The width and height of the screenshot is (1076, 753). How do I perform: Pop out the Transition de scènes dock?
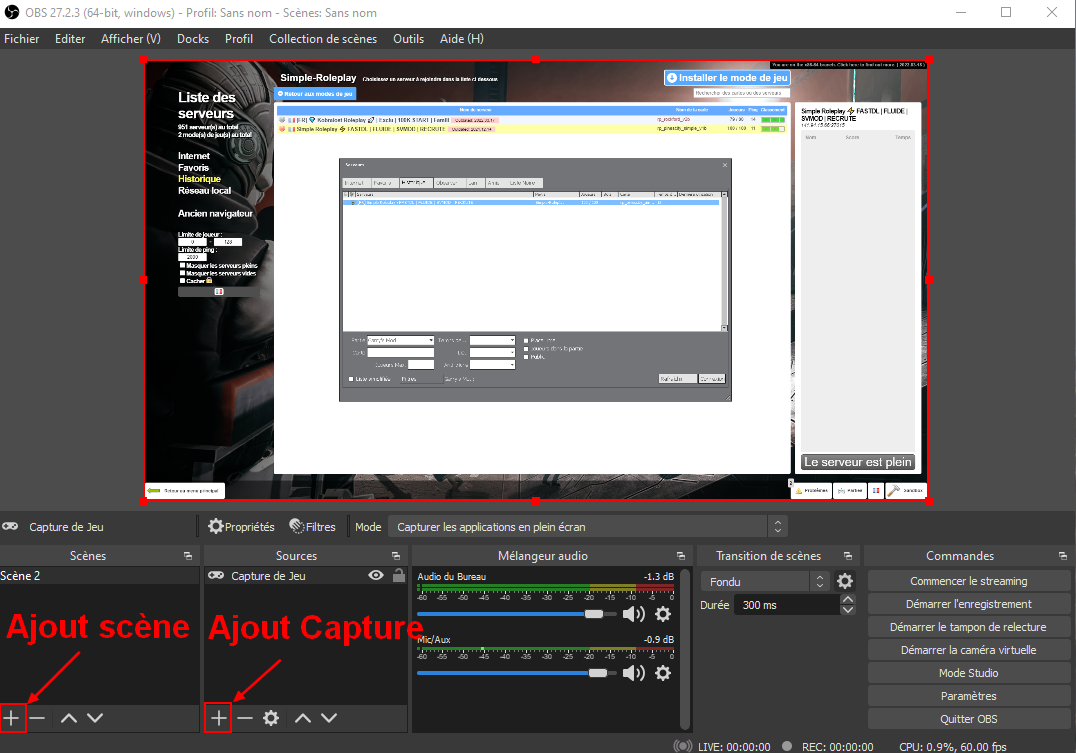pyautogui.click(x=848, y=556)
